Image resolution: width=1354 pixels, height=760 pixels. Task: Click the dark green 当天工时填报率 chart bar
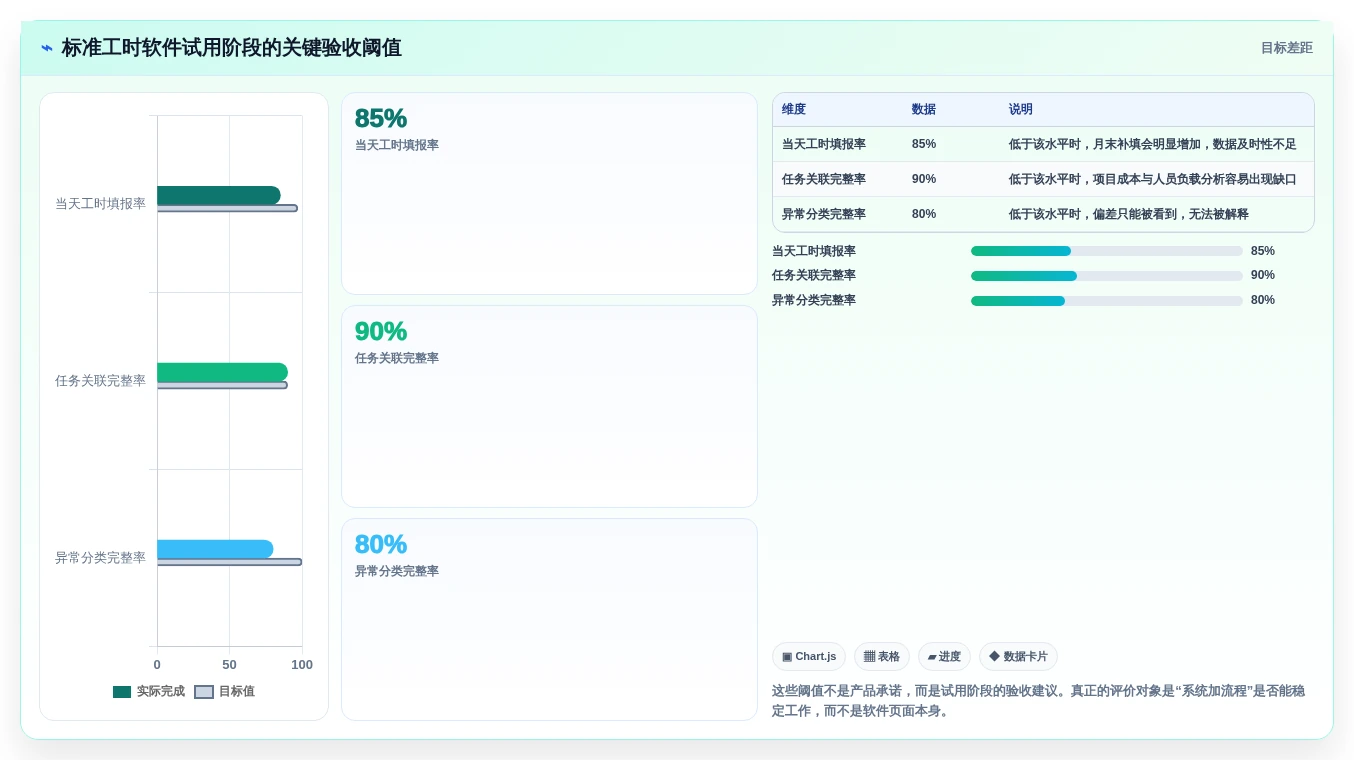[x=219, y=195]
